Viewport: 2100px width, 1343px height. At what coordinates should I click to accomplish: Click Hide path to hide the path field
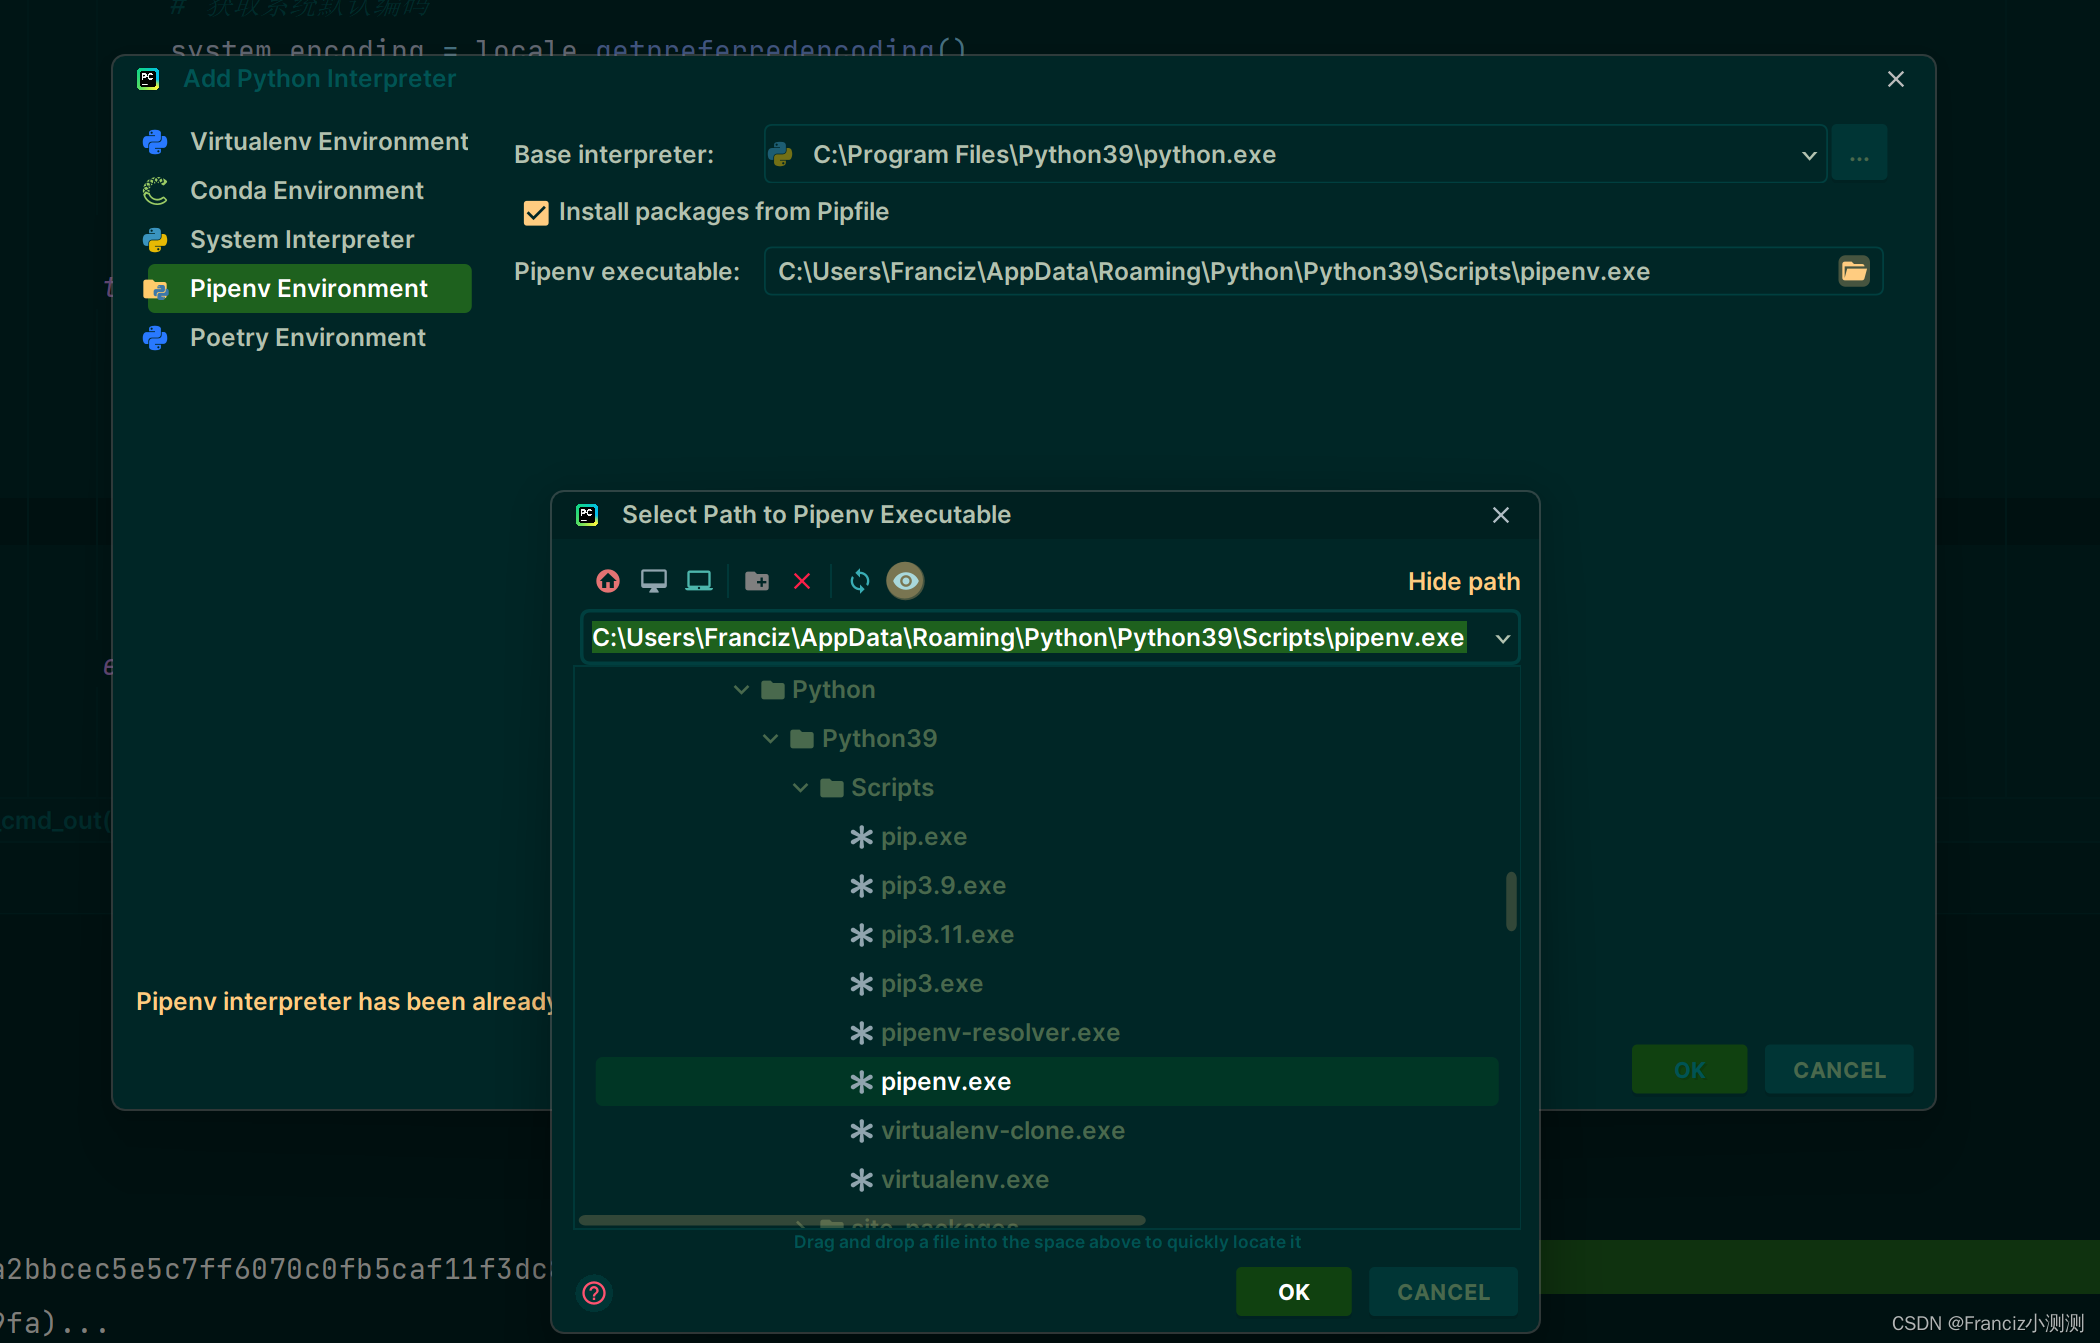[1463, 580]
